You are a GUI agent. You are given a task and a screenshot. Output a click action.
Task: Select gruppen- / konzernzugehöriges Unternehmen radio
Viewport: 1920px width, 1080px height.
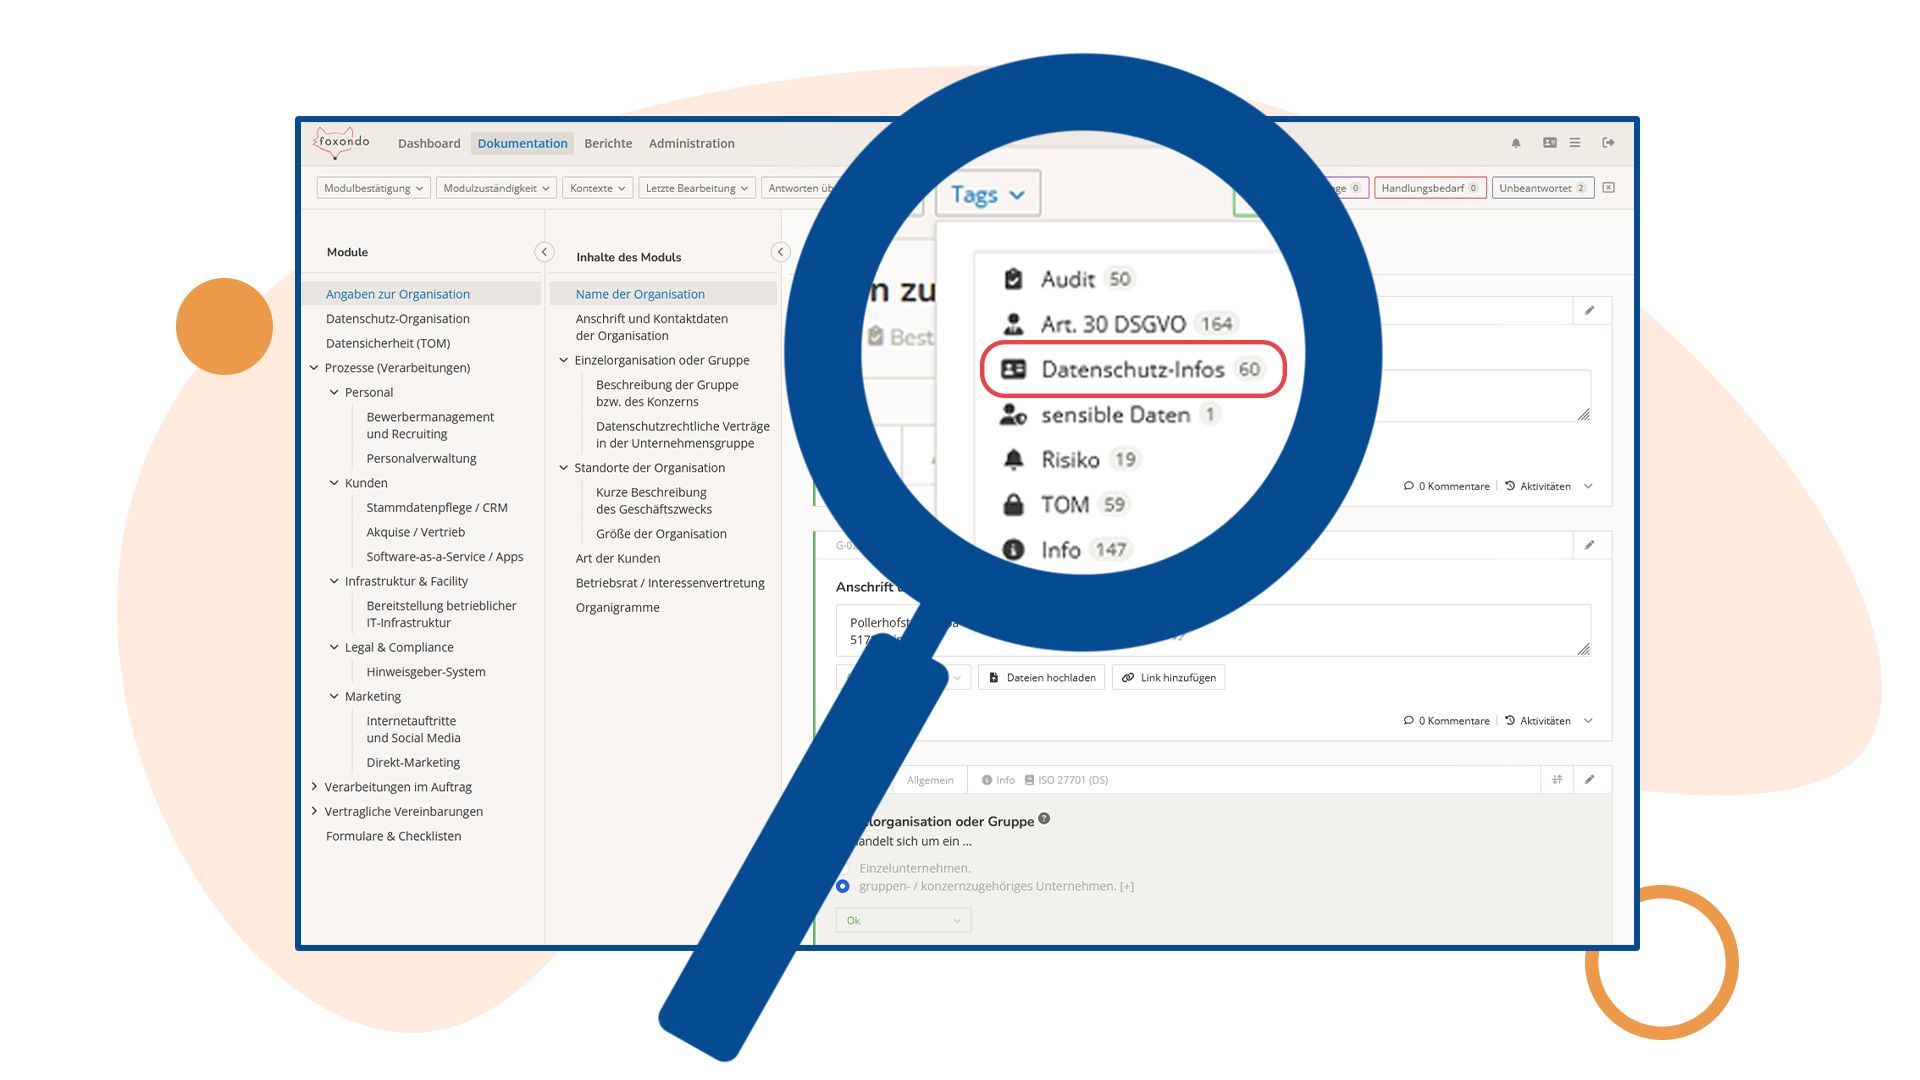[843, 886]
